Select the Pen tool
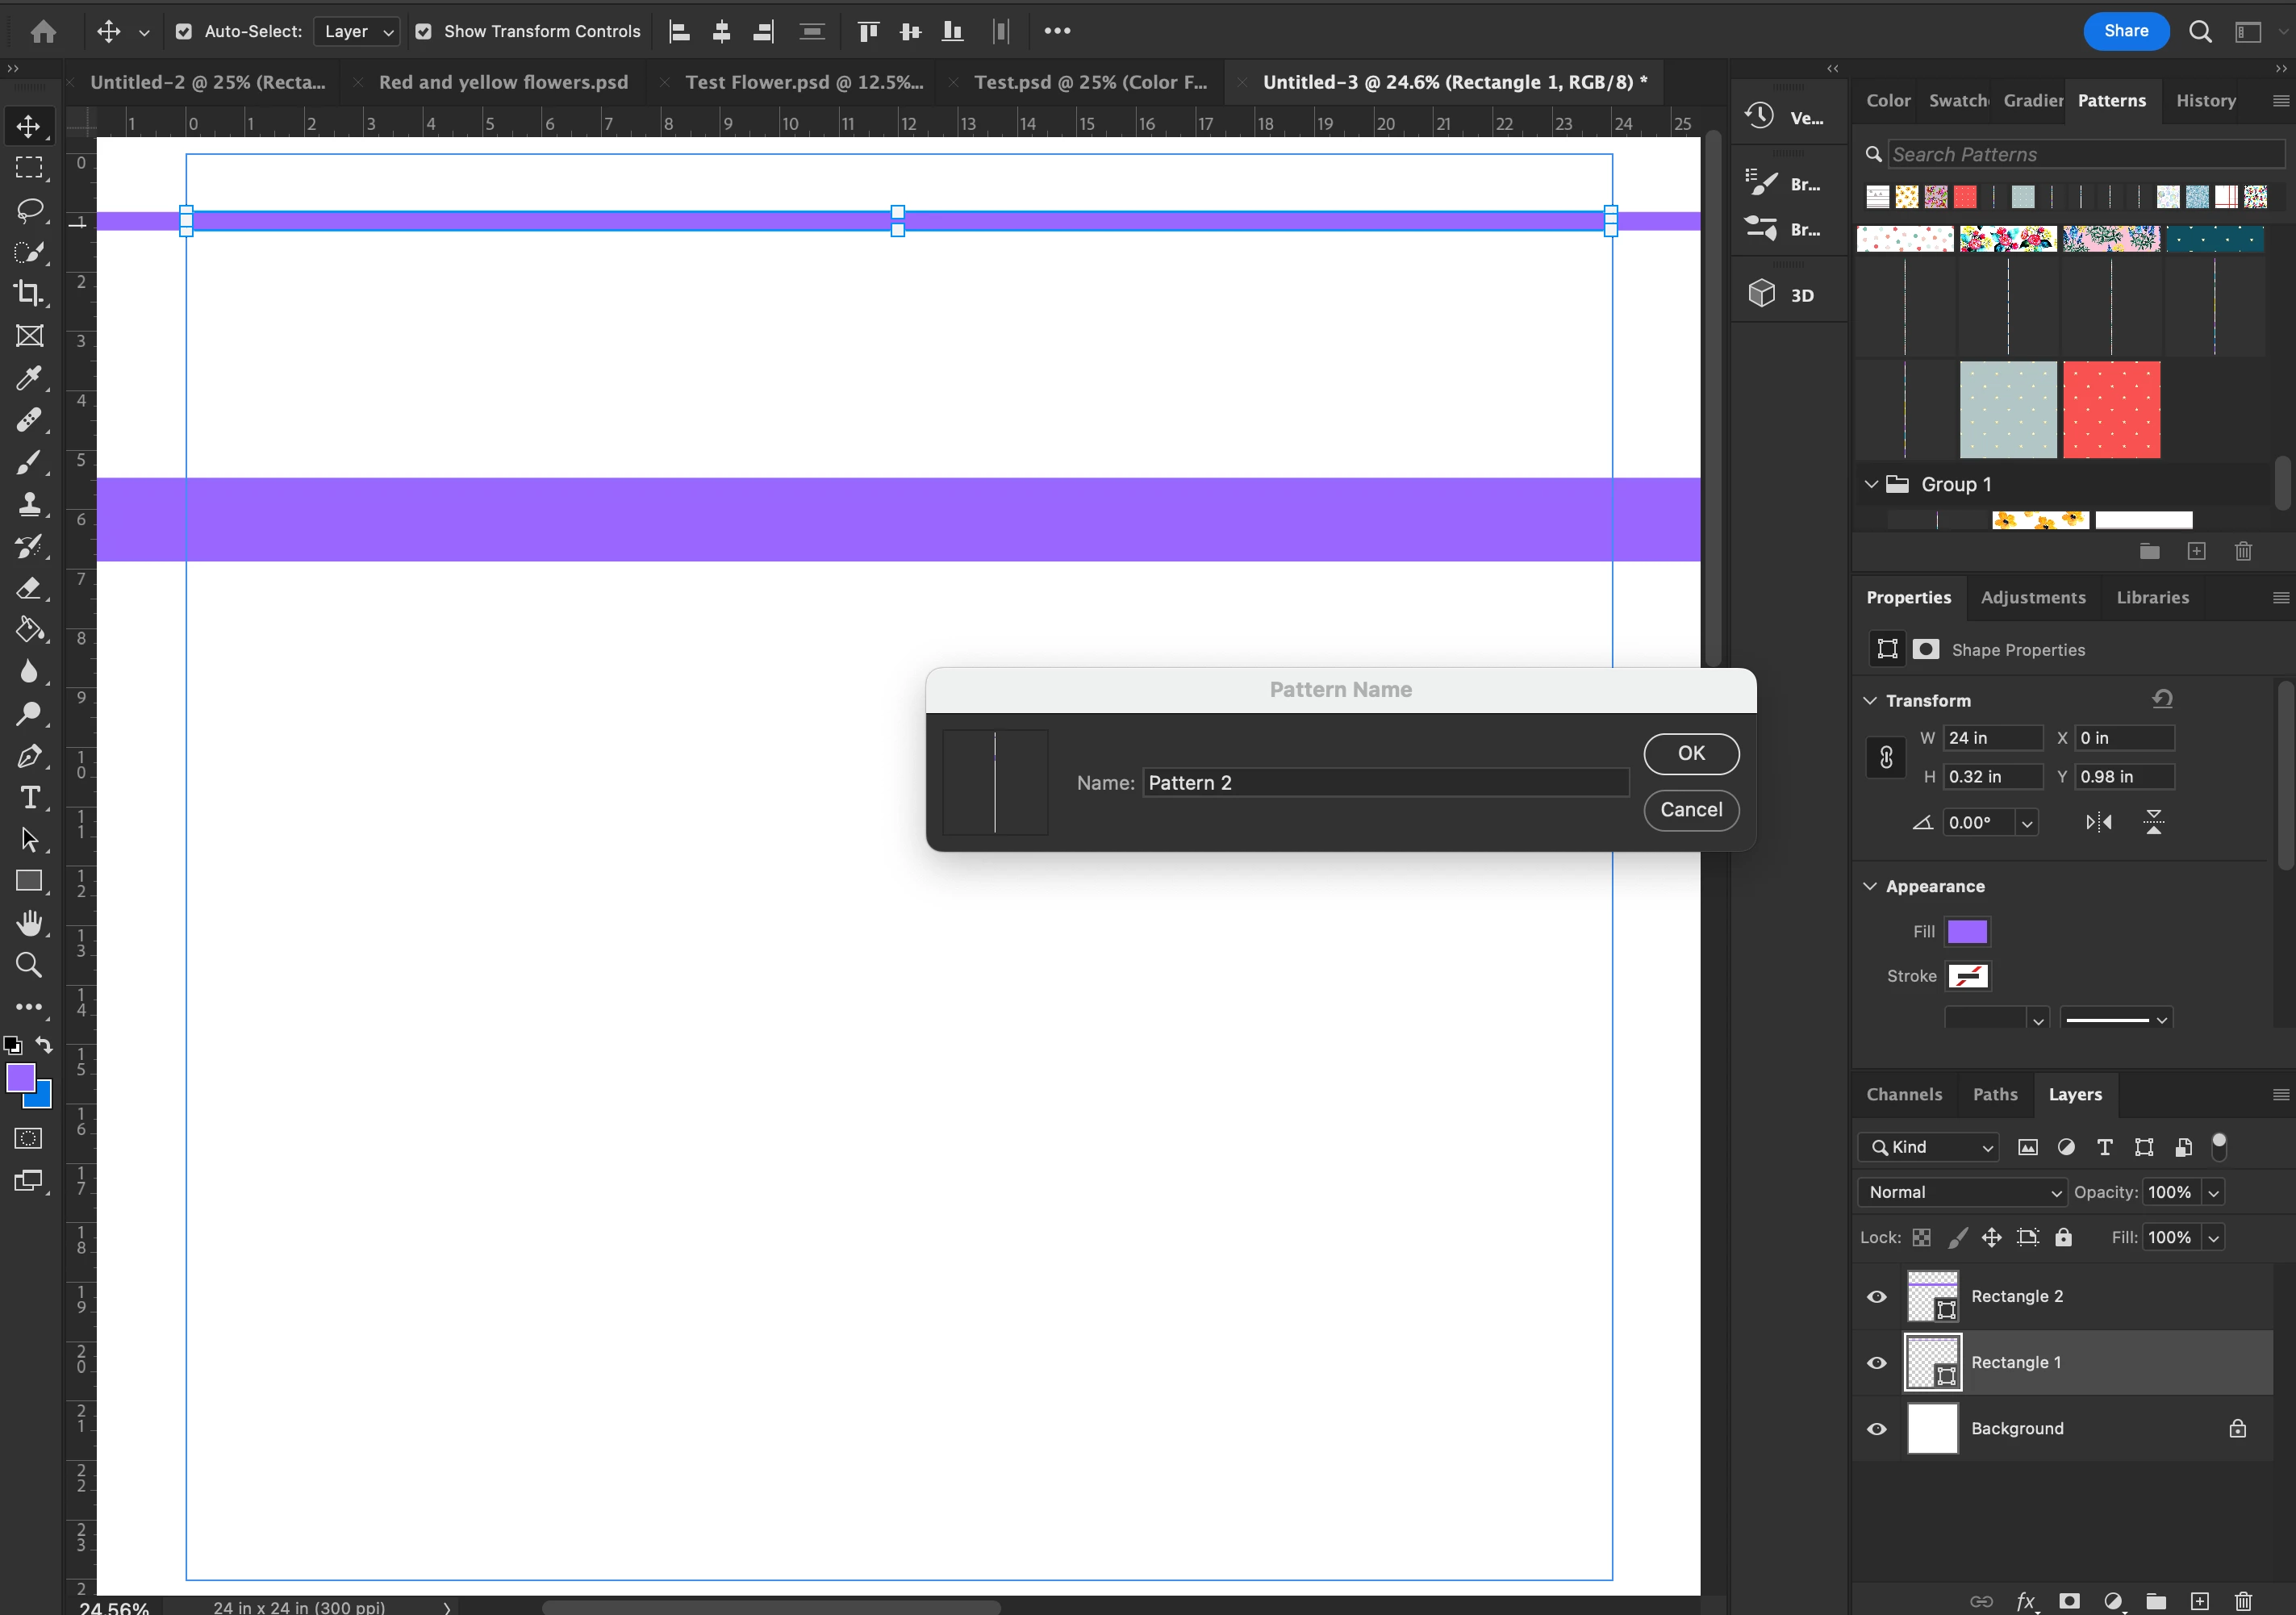Screen dimensions: 2296x1615 29,756
